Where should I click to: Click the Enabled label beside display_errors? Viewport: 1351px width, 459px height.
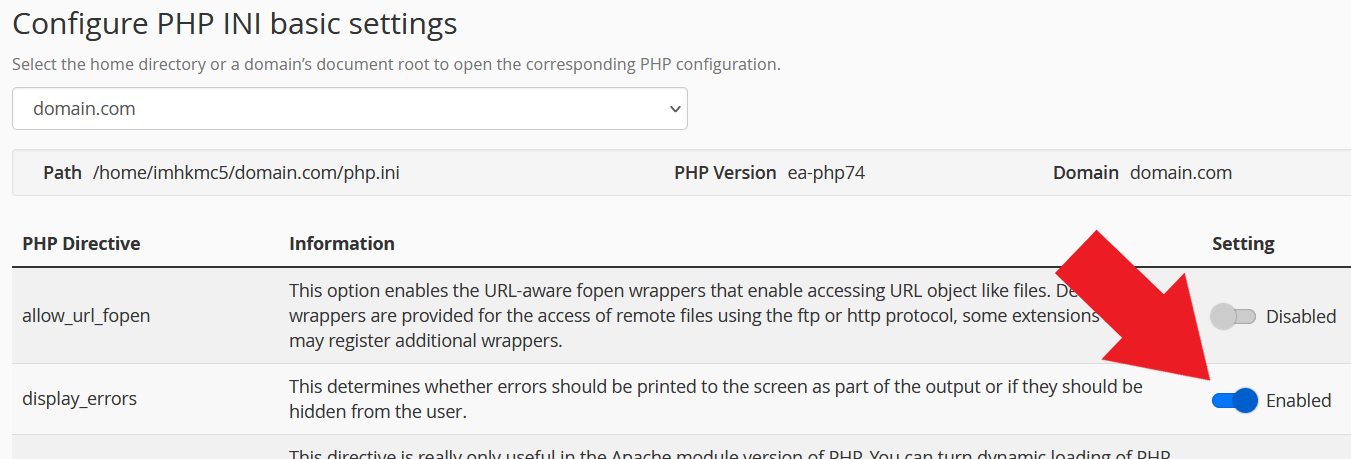1299,400
